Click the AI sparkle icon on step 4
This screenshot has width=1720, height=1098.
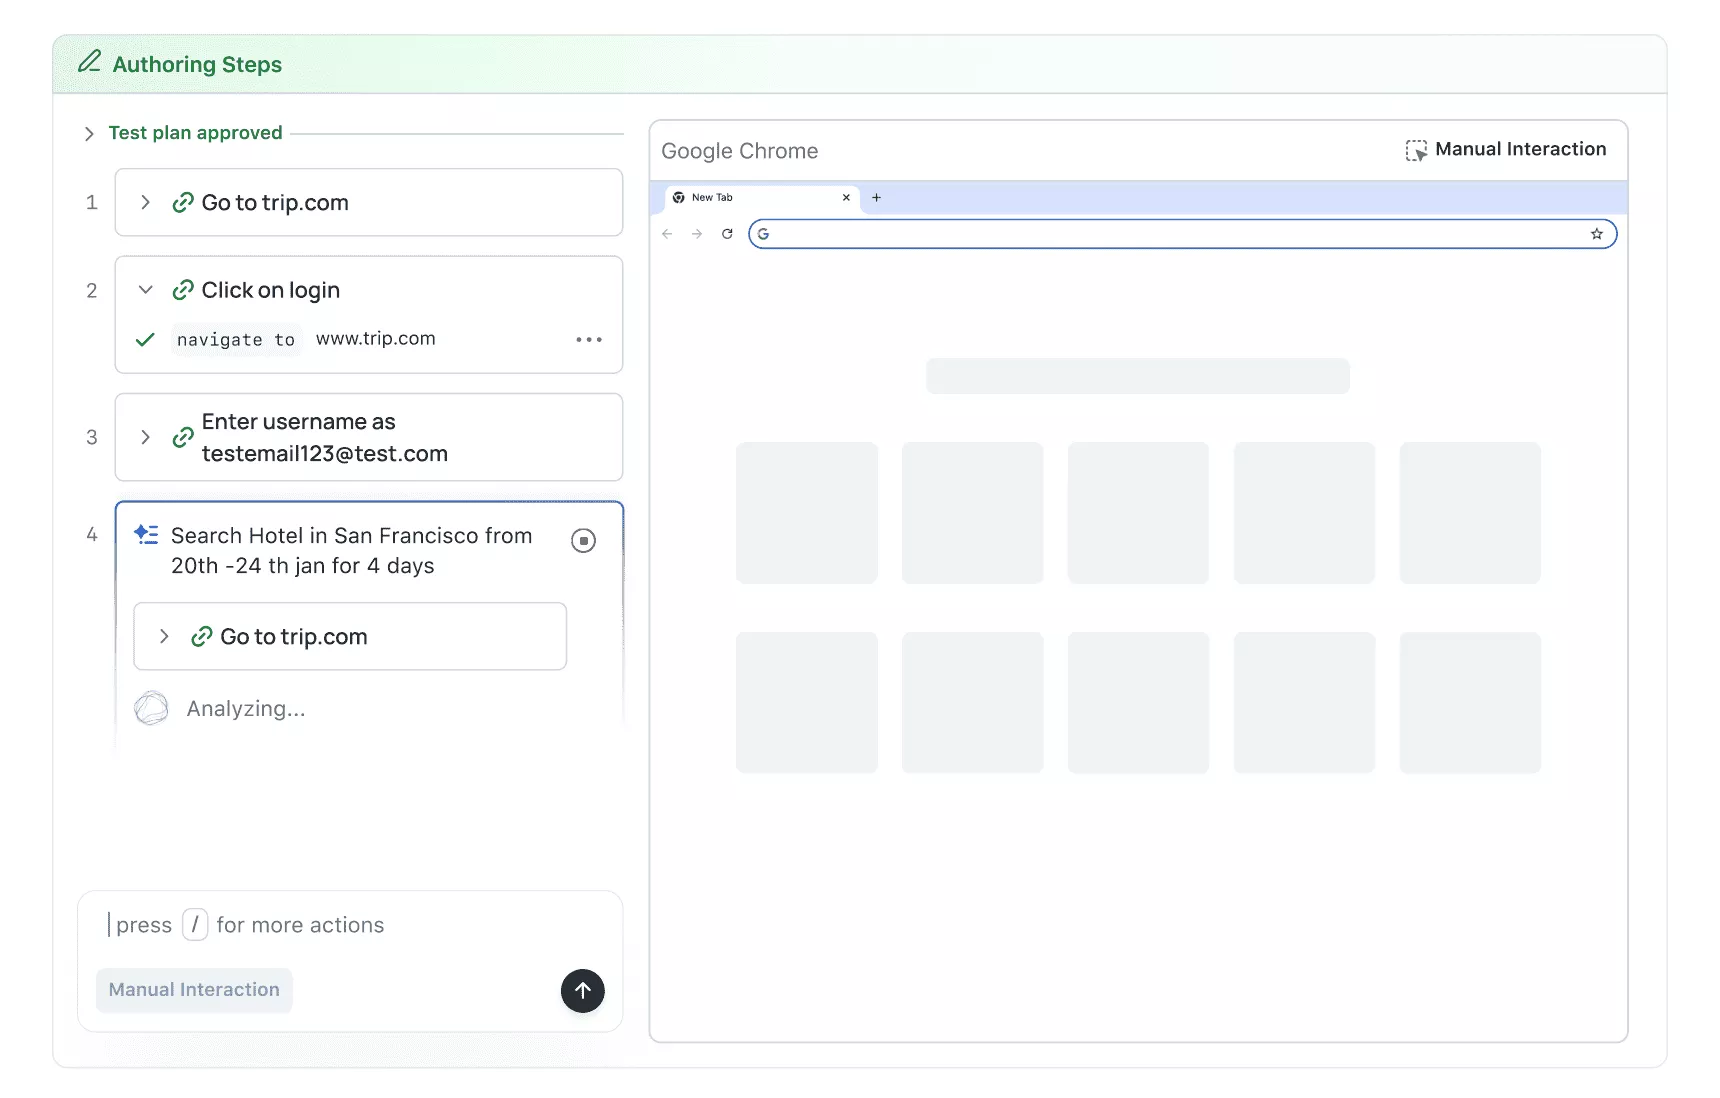(x=146, y=535)
